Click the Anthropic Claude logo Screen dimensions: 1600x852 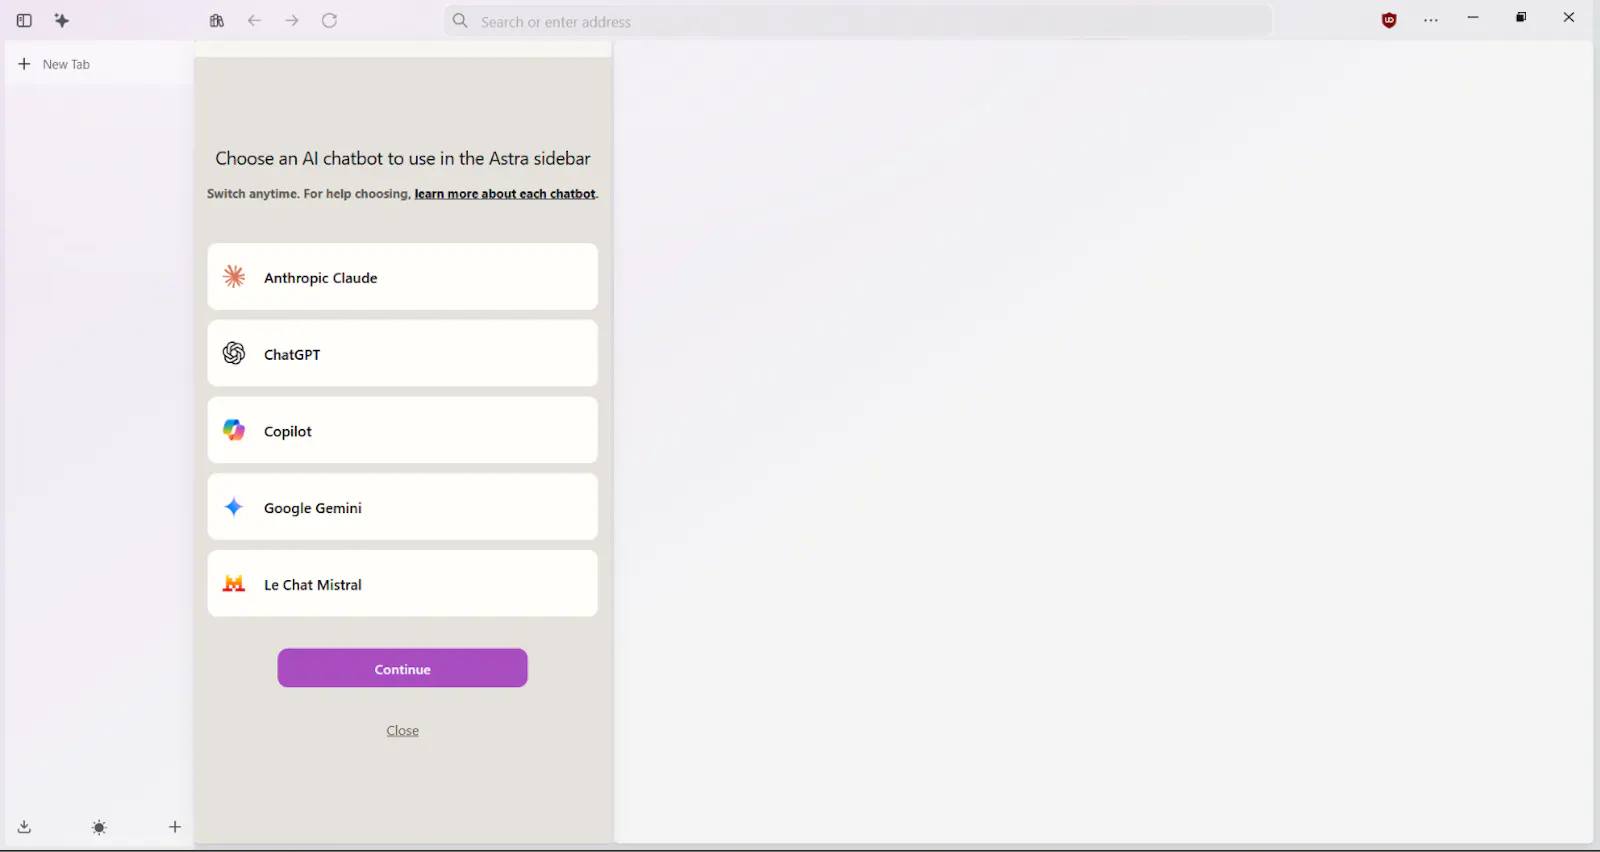click(x=234, y=277)
